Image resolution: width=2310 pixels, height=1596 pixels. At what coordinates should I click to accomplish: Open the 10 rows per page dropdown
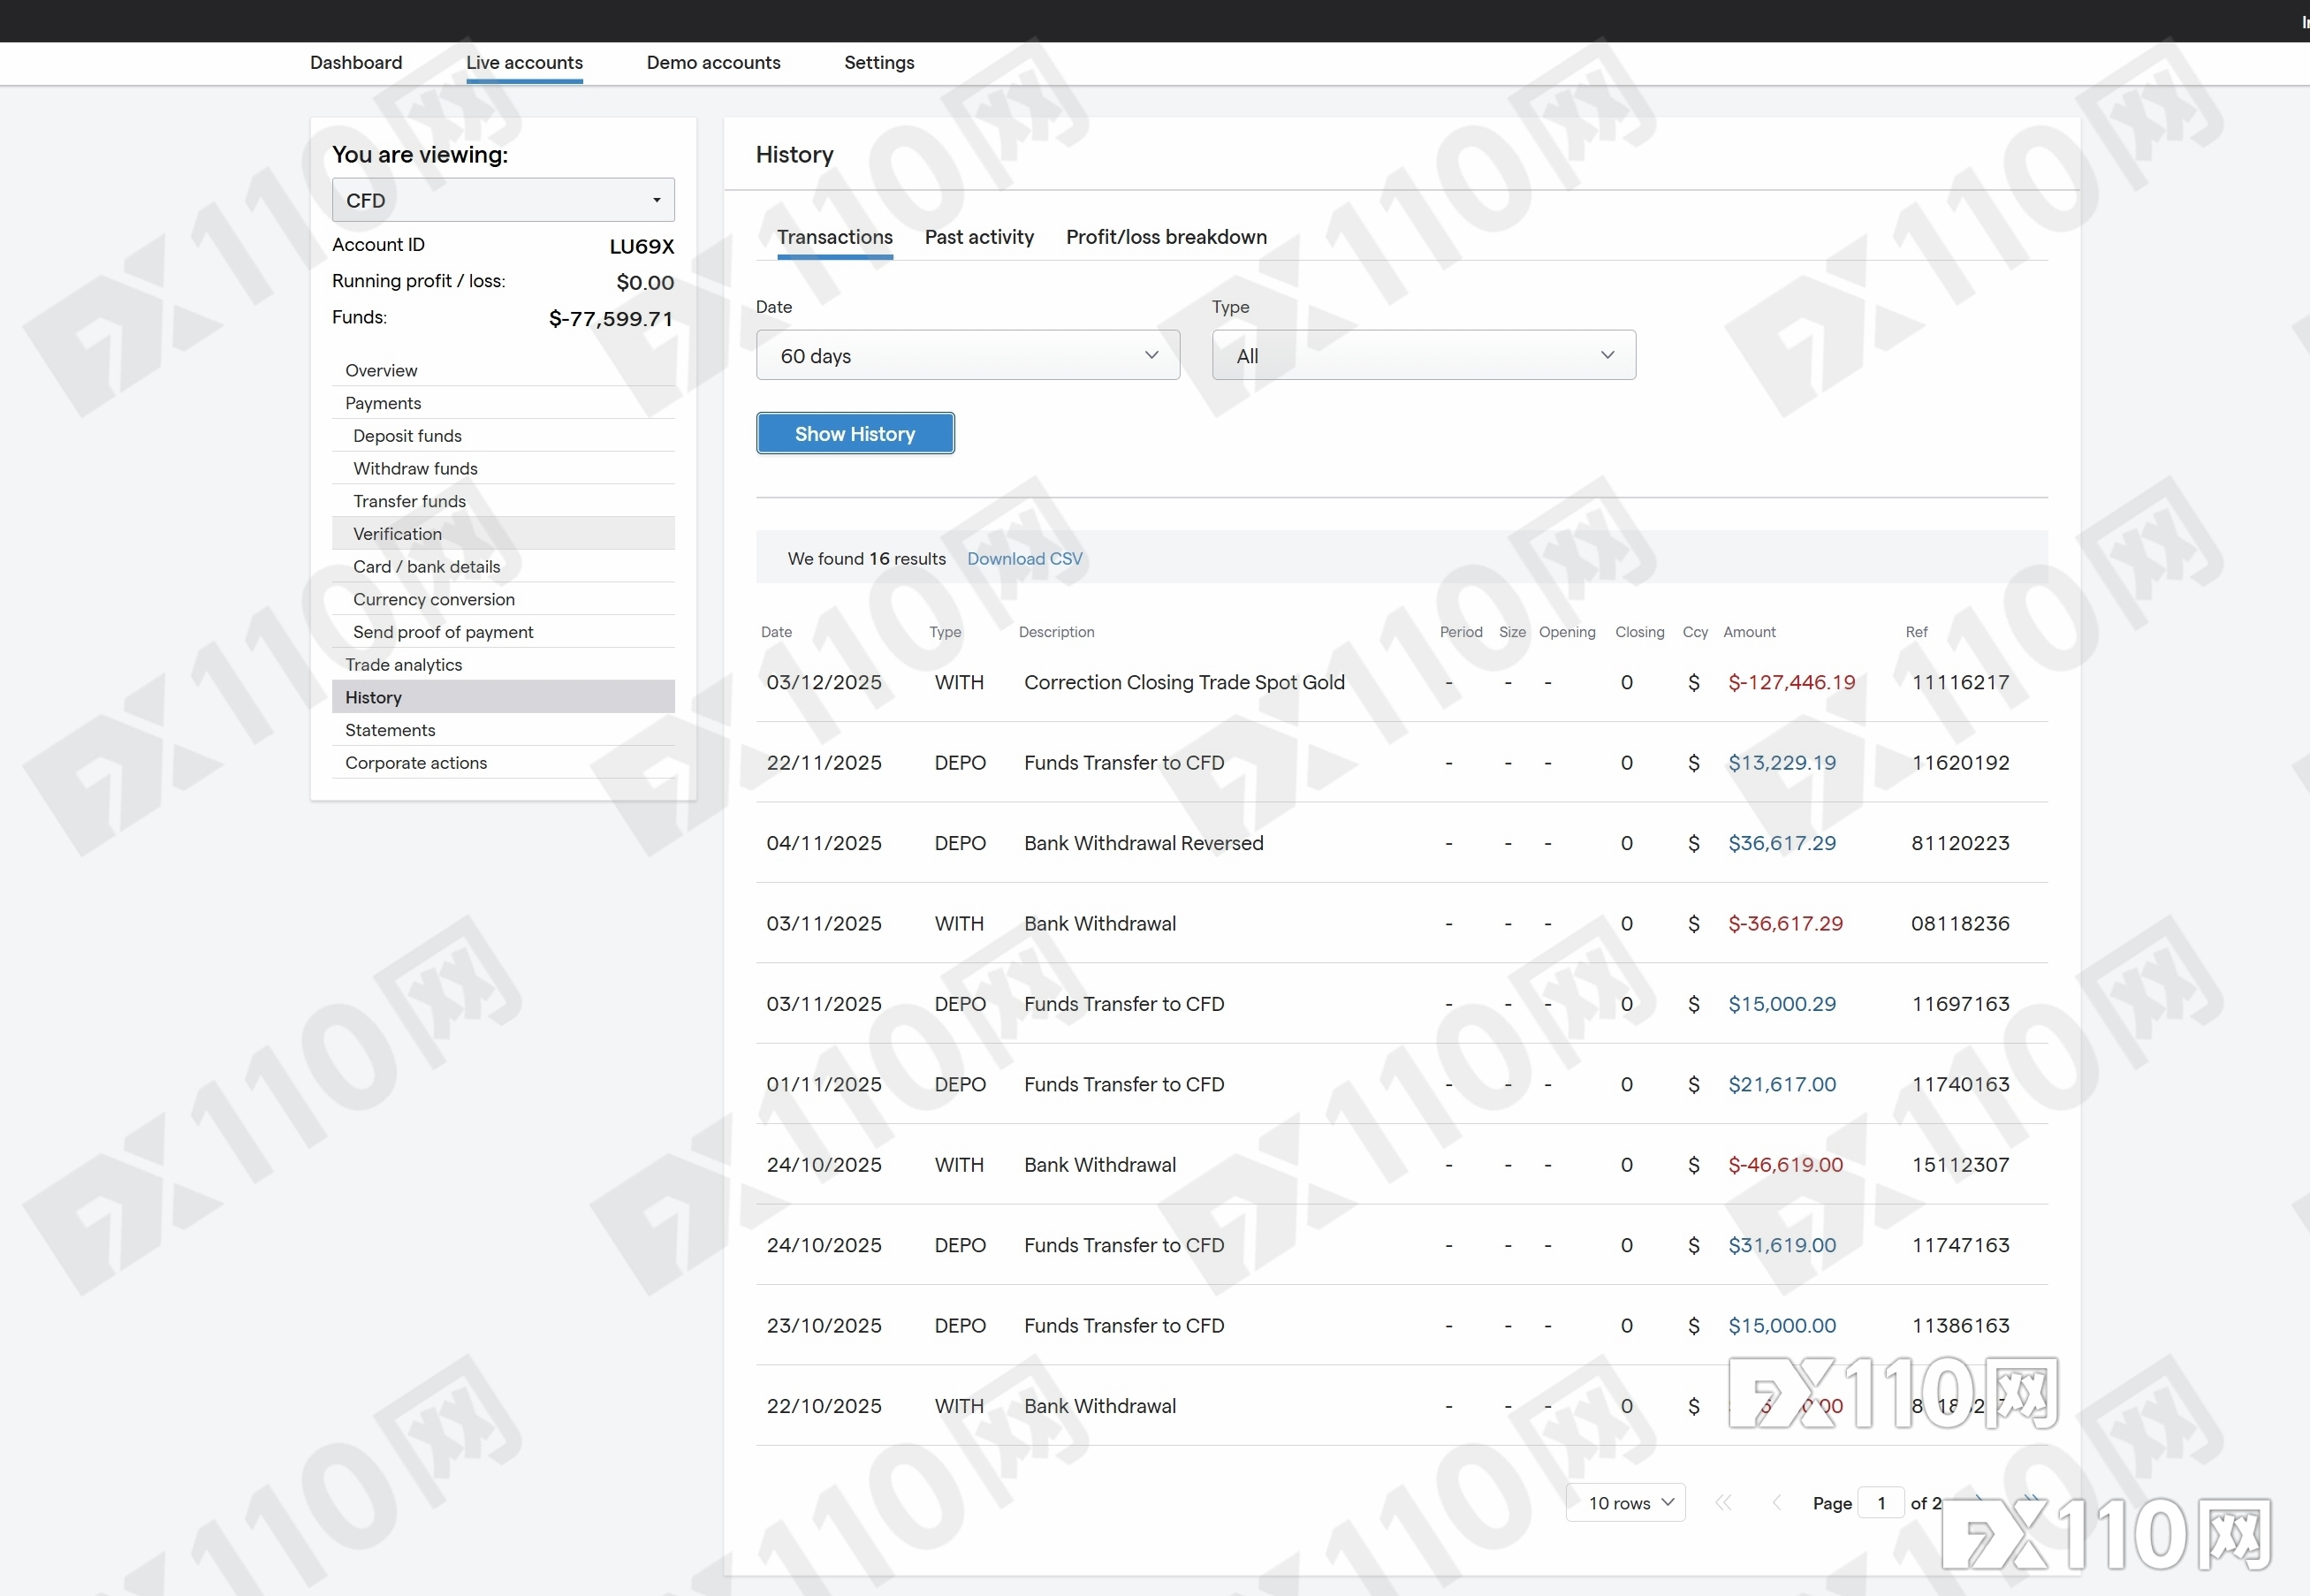[x=1625, y=1503]
